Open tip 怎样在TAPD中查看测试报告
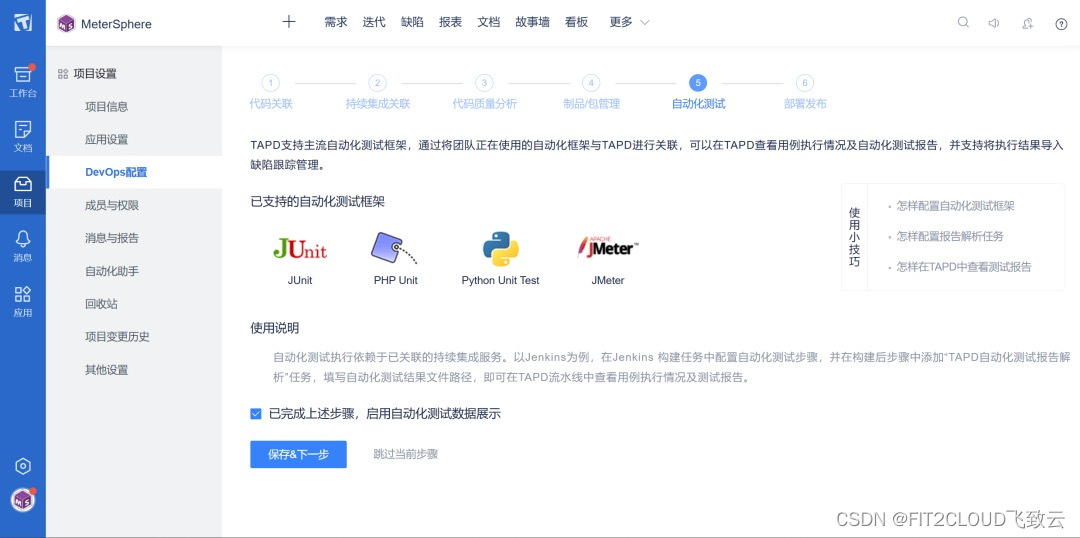Viewport: 1080px width, 538px height. (964, 267)
